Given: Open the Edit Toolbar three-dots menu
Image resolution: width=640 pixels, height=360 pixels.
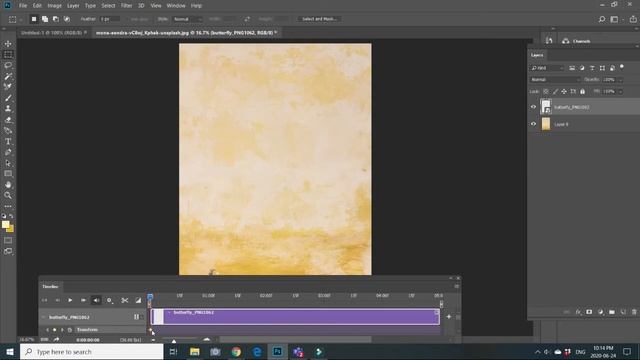Looking at the screenshot, I should coord(8,206).
